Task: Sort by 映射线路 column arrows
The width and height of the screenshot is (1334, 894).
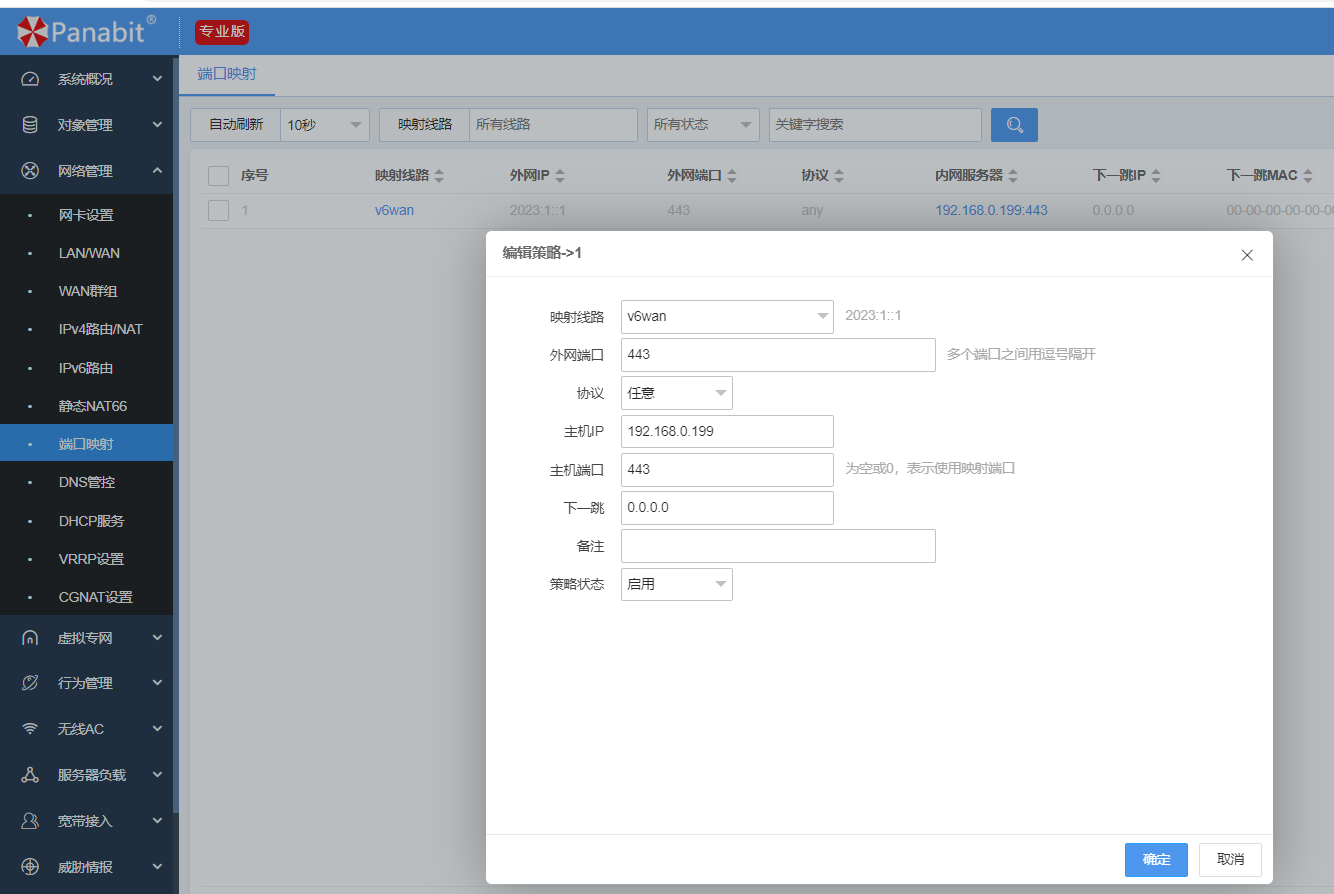Action: click(439, 176)
